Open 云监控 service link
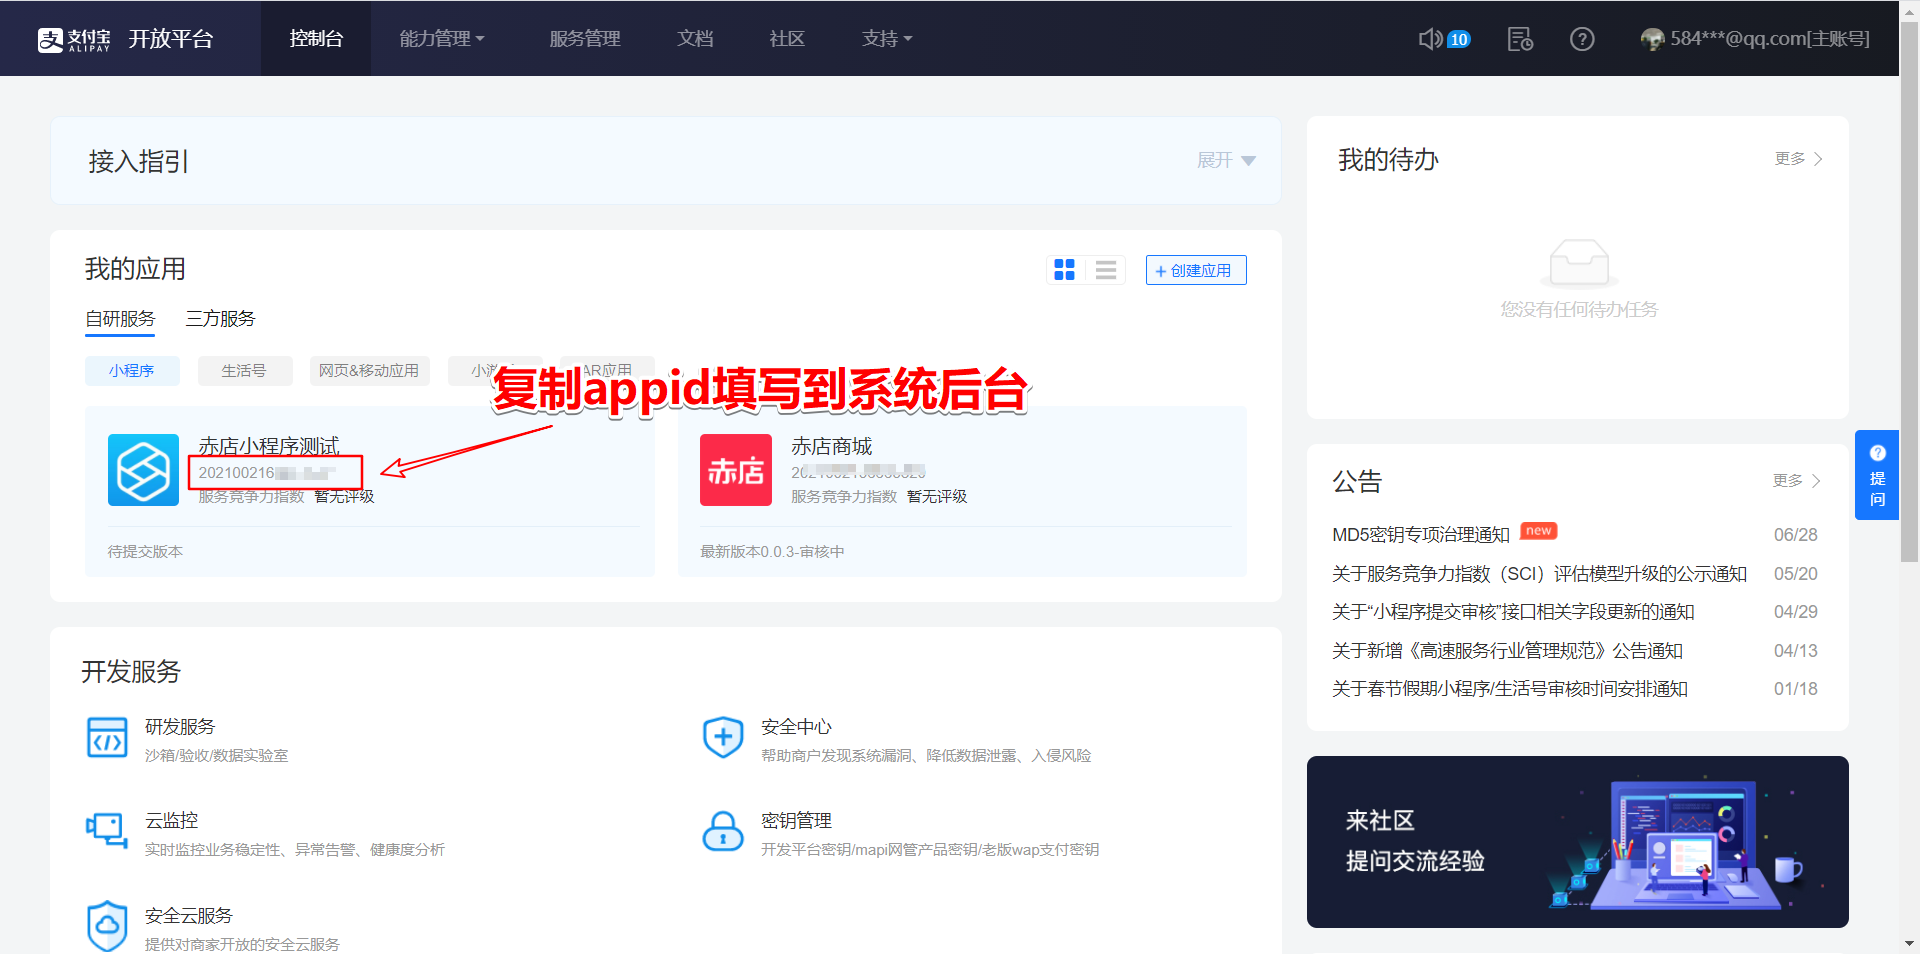Image resolution: width=1920 pixels, height=954 pixels. point(171,821)
